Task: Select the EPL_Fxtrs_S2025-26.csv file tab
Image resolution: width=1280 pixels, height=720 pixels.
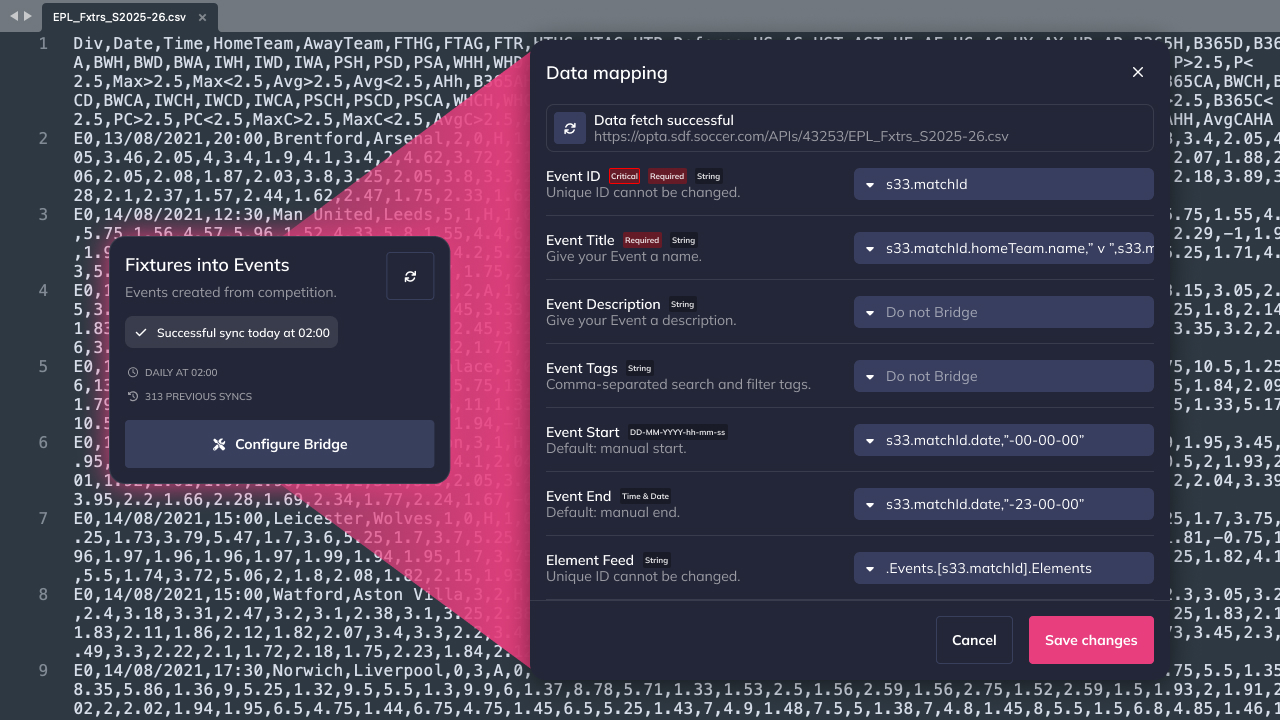Action: point(118,18)
